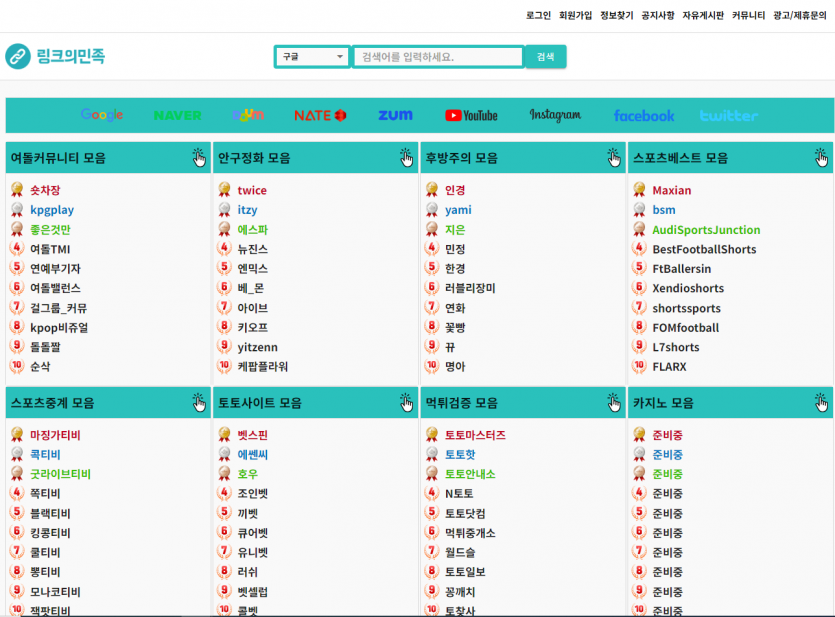Click the hand icon on 토토사이트 모음

pyautogui.click(x=406, y=402)
